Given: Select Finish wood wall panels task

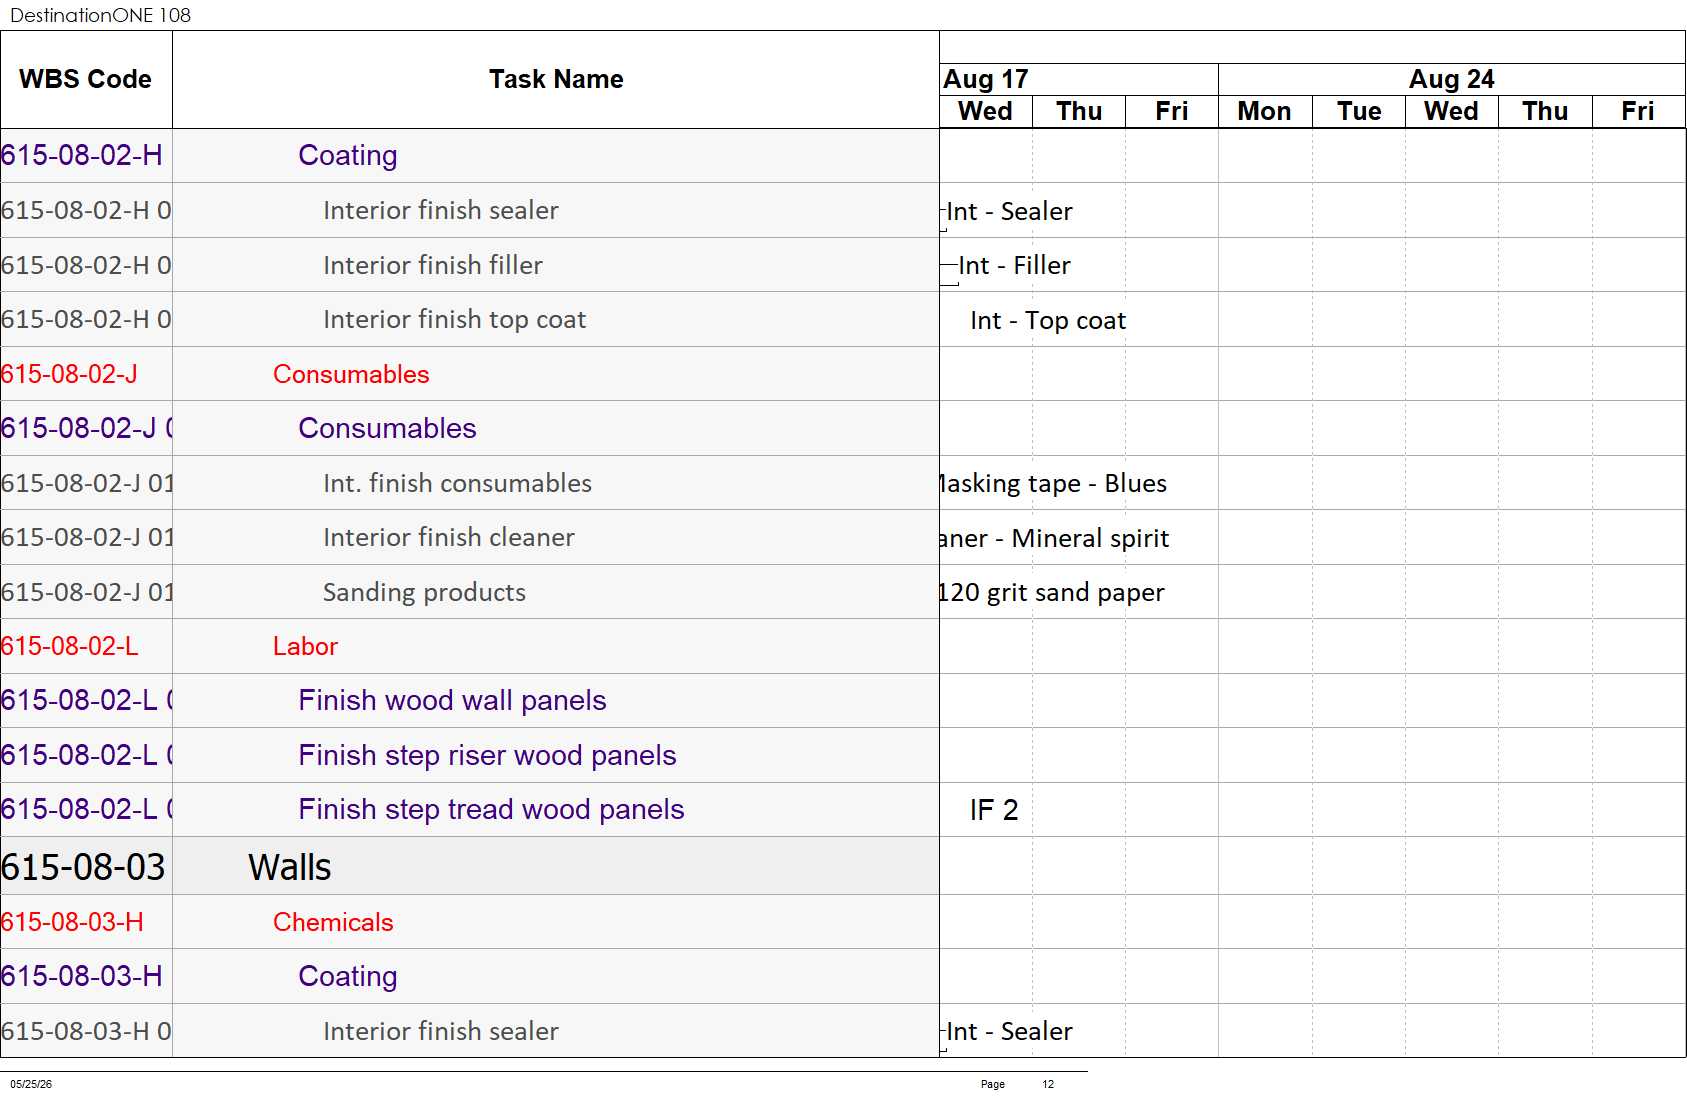Looking at the screenshot, I should pyautogui.click(x=452, y=700).
